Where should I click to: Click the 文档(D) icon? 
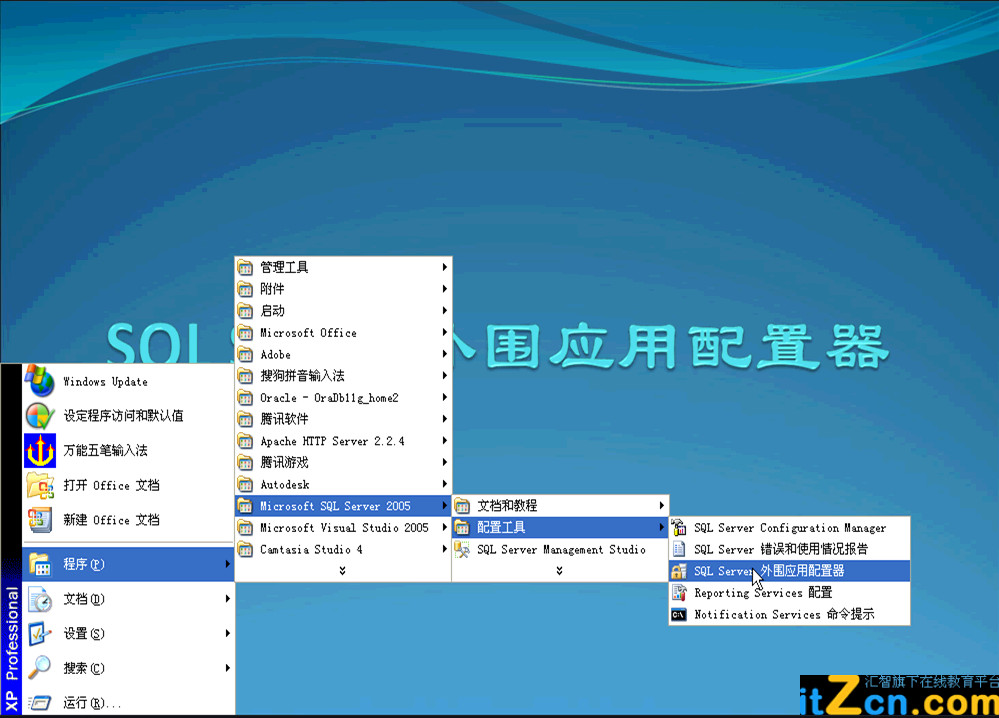coord(40,599)
